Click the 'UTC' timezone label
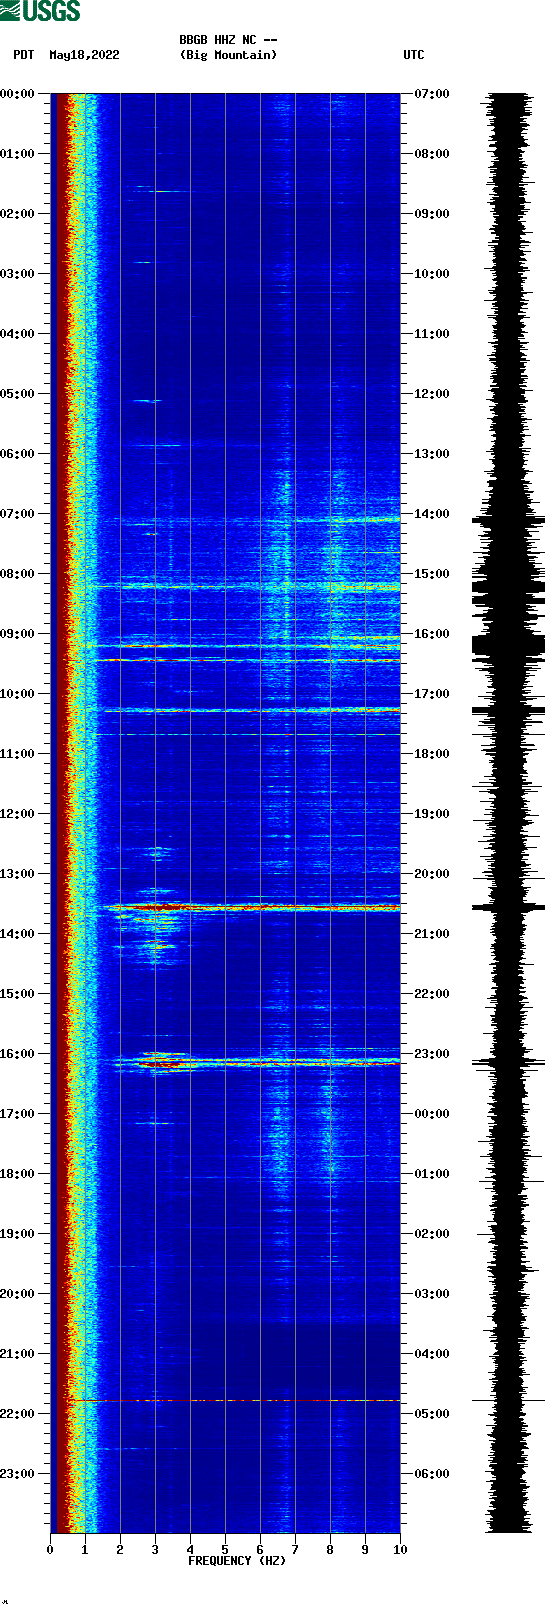552x1613 pixels. tap(414, 55)
